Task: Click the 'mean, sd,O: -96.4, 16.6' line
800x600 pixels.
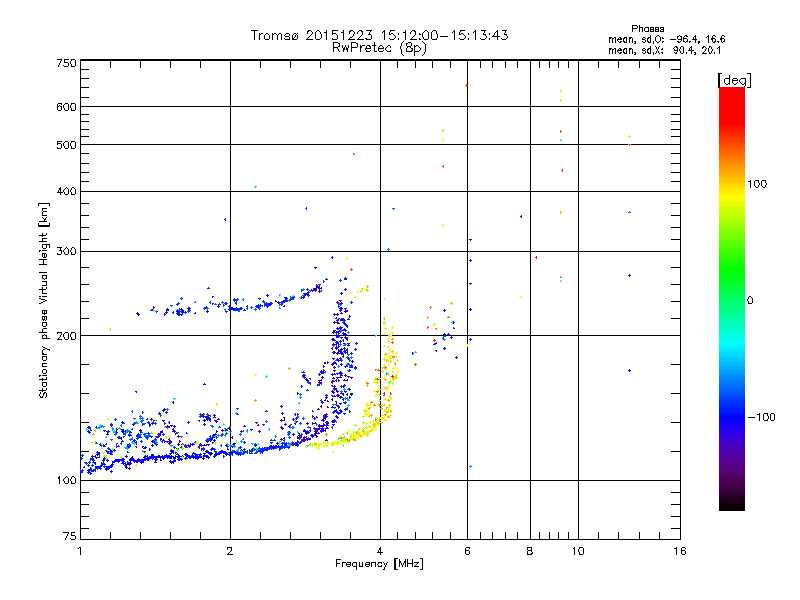Action: click(666, 39)
